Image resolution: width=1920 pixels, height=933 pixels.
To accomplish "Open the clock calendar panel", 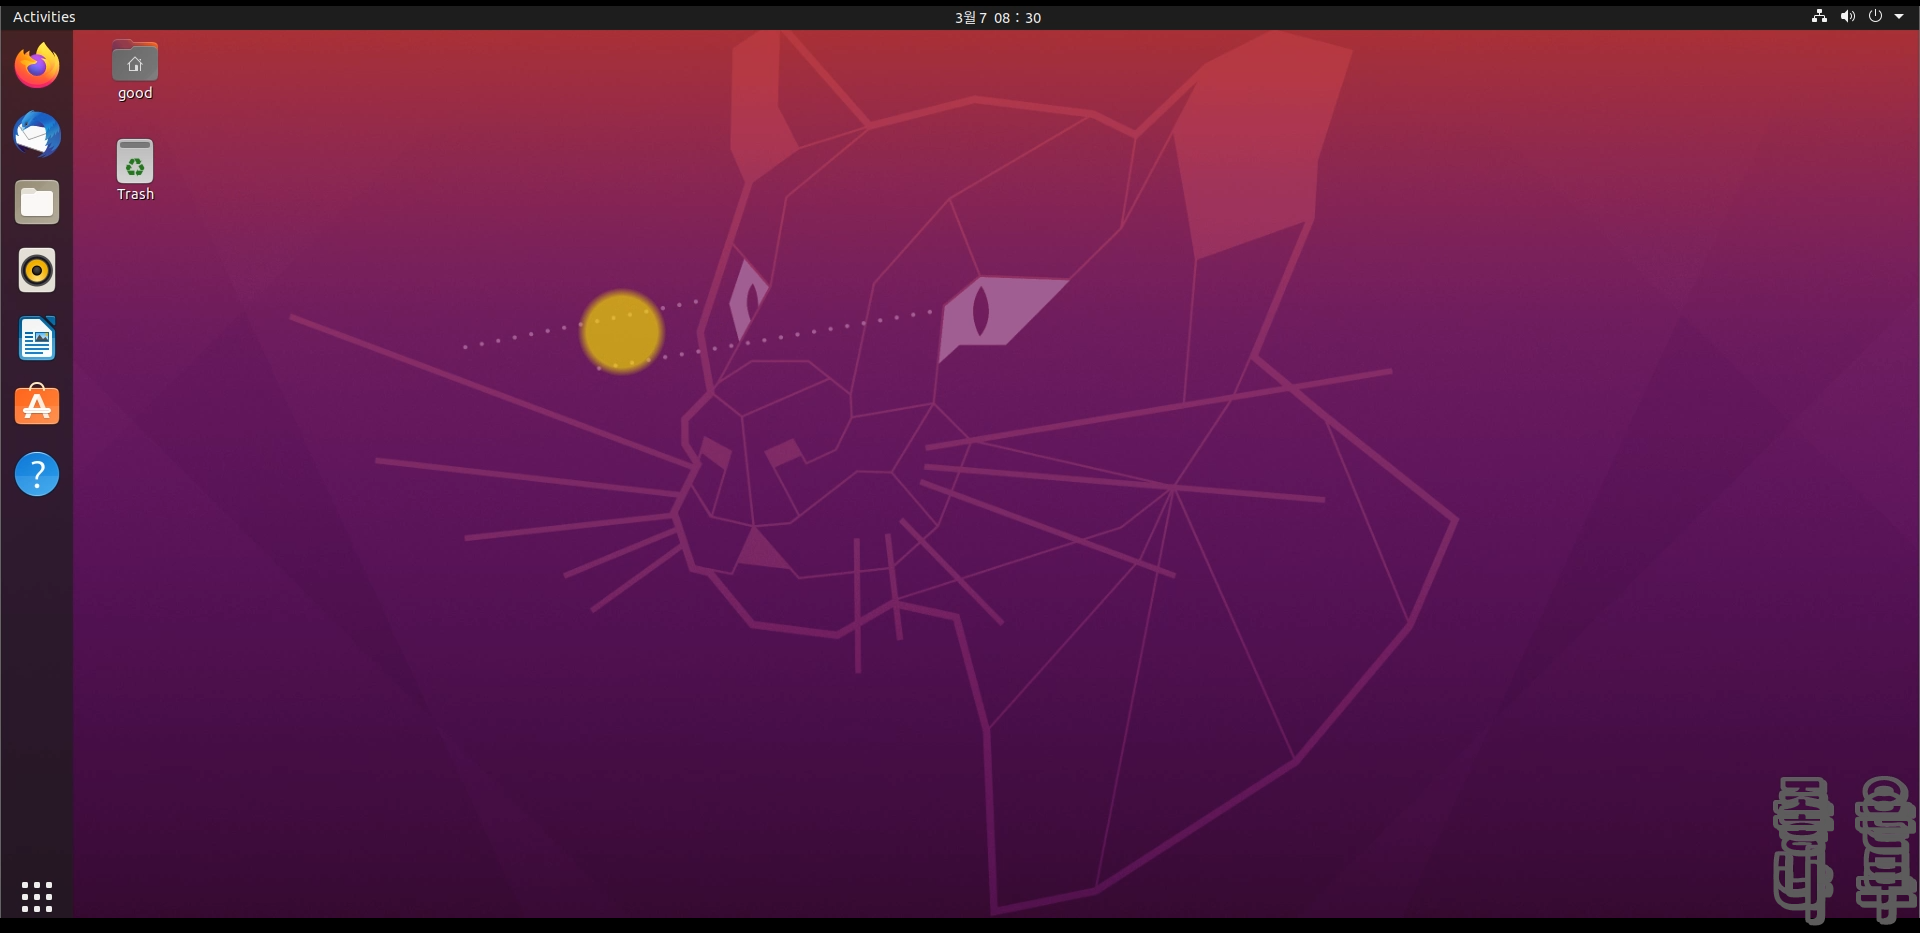I will (x=998, y=17).
